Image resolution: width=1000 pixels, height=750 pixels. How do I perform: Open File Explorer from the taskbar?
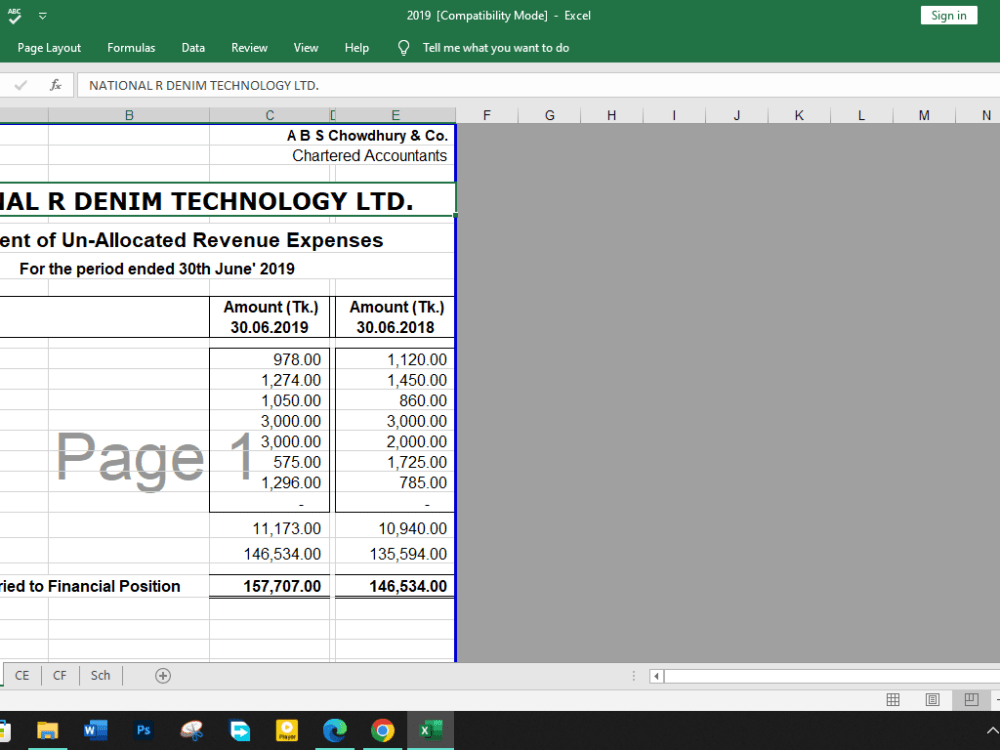pos(48,730)
